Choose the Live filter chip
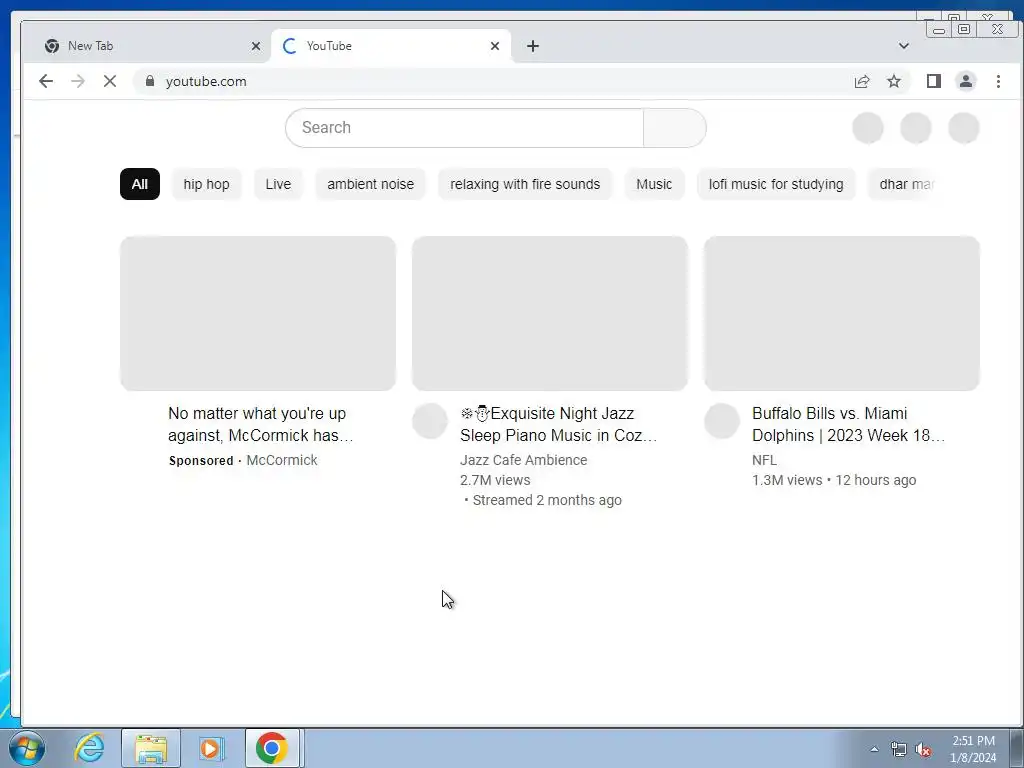 click(278, 184)
